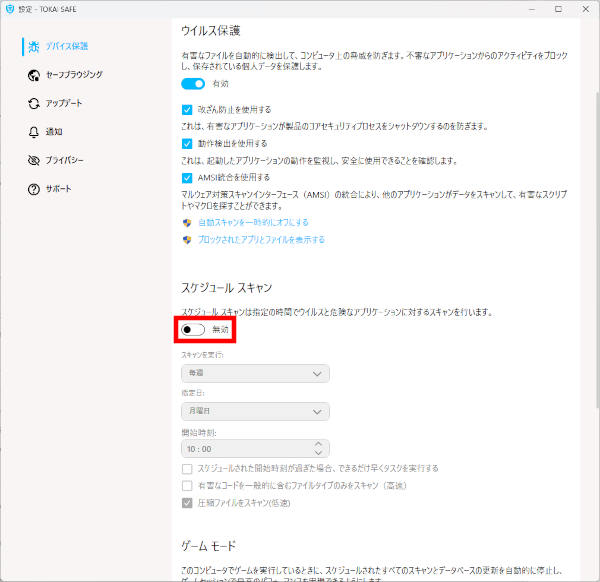Viewport: 600px width, 582px height.
Task: Click the globe icon for セーフブラウジング
Action: [x=34, y=75]
